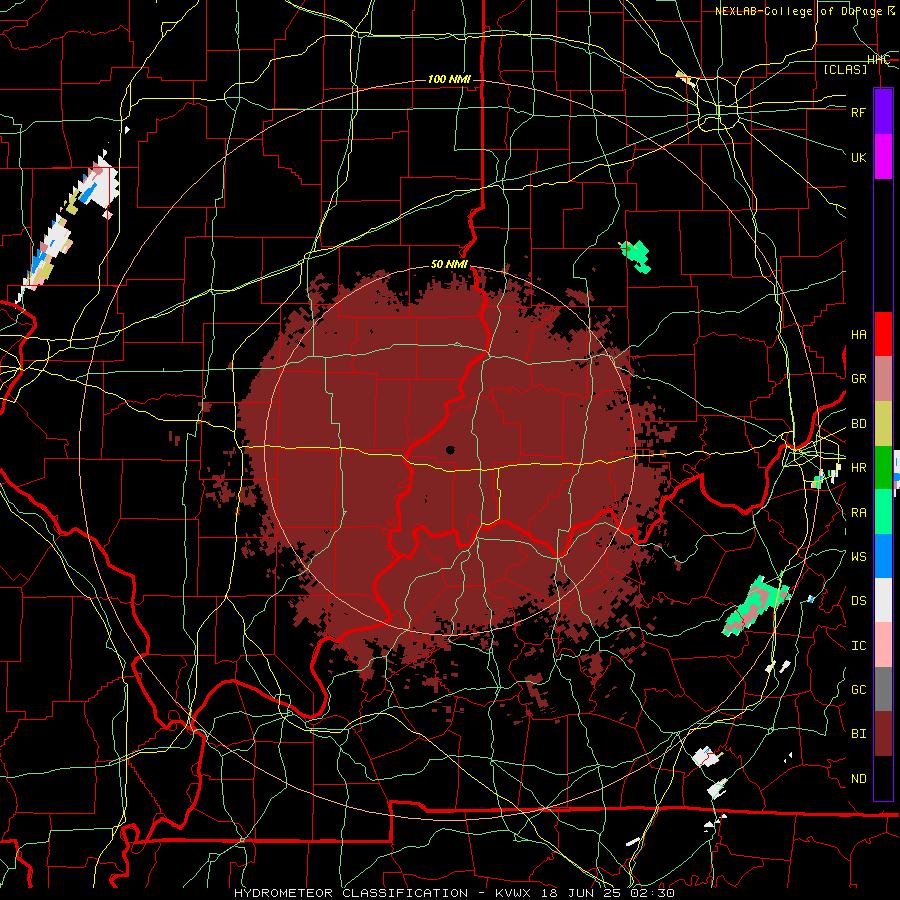Select the dusty pink GR legend swatch
The width and height of the screenshot is (900, 900).
[x=883, y=379]
